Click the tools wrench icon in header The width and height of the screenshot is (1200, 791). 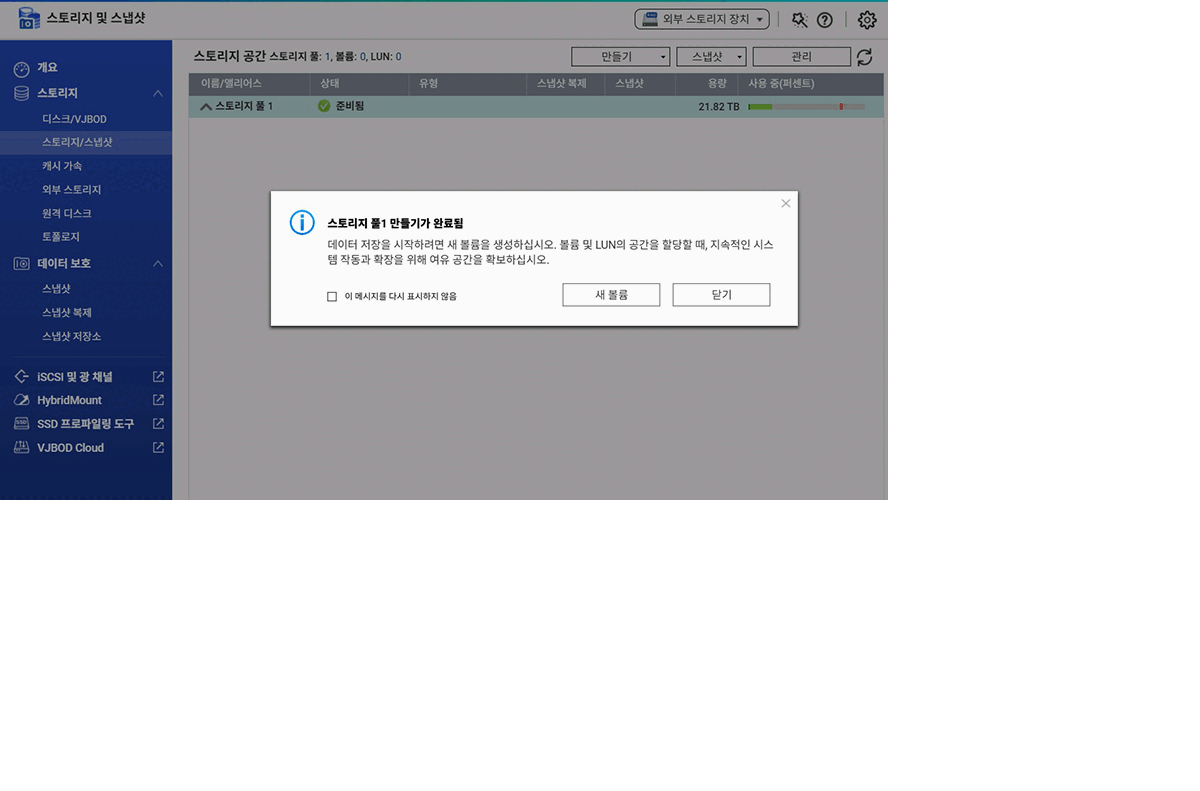coord(799,20)
